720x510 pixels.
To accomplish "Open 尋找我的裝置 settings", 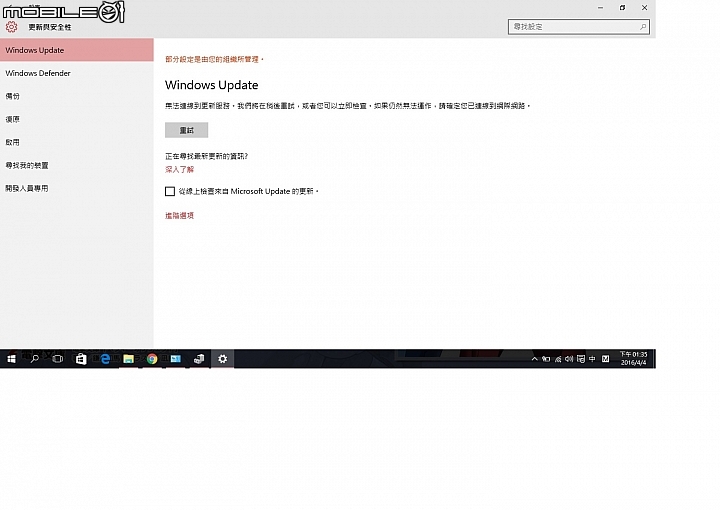I will [x=77, y=165].
